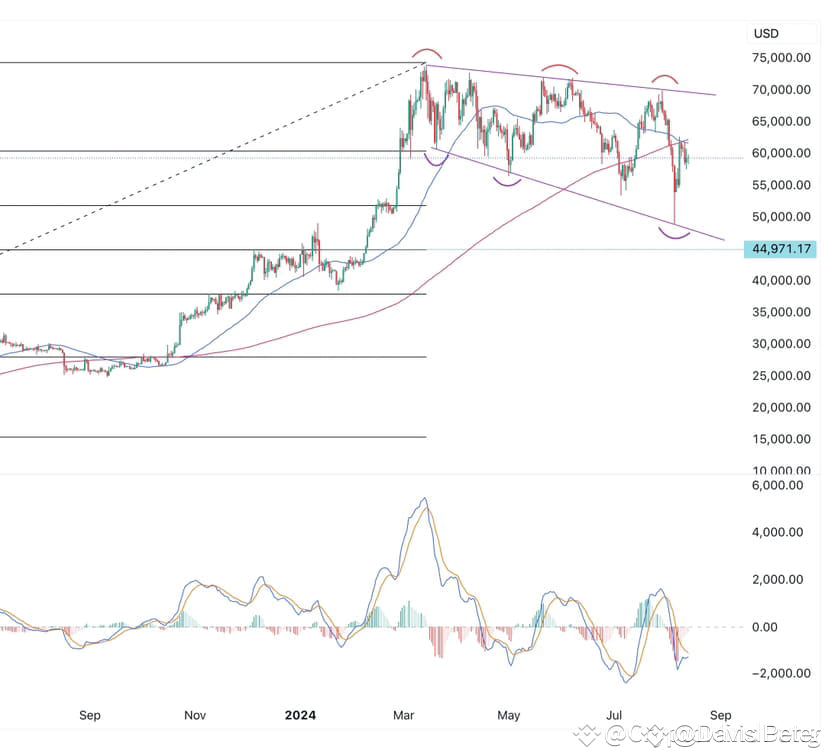Click the 50,000.00 price axis label
This screenshot has width=828, height=756.
(781, 216)
